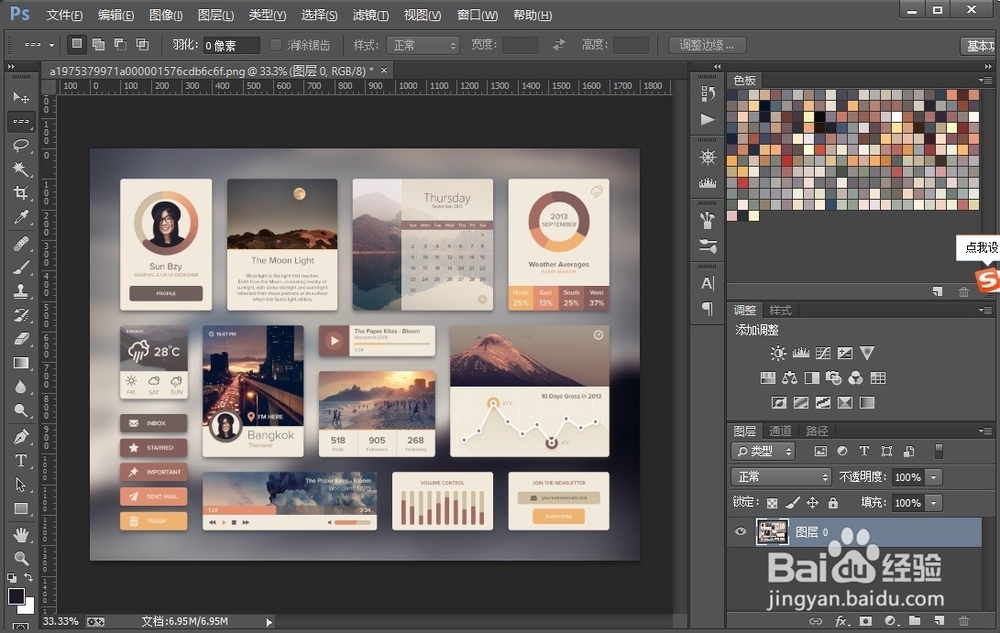Switch to the 路径 tab
Image resolution: width=1000 pixels, height=633 pixels.
817,431
